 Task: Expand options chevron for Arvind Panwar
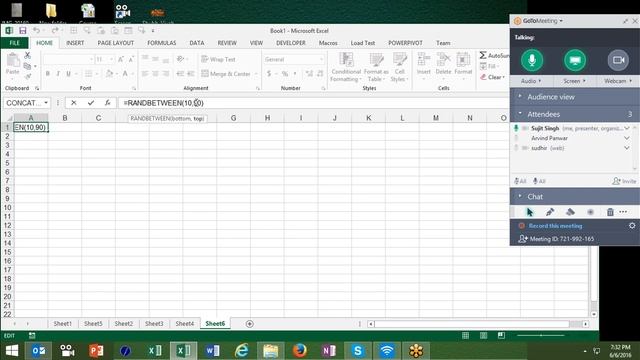tap(627, 138)
